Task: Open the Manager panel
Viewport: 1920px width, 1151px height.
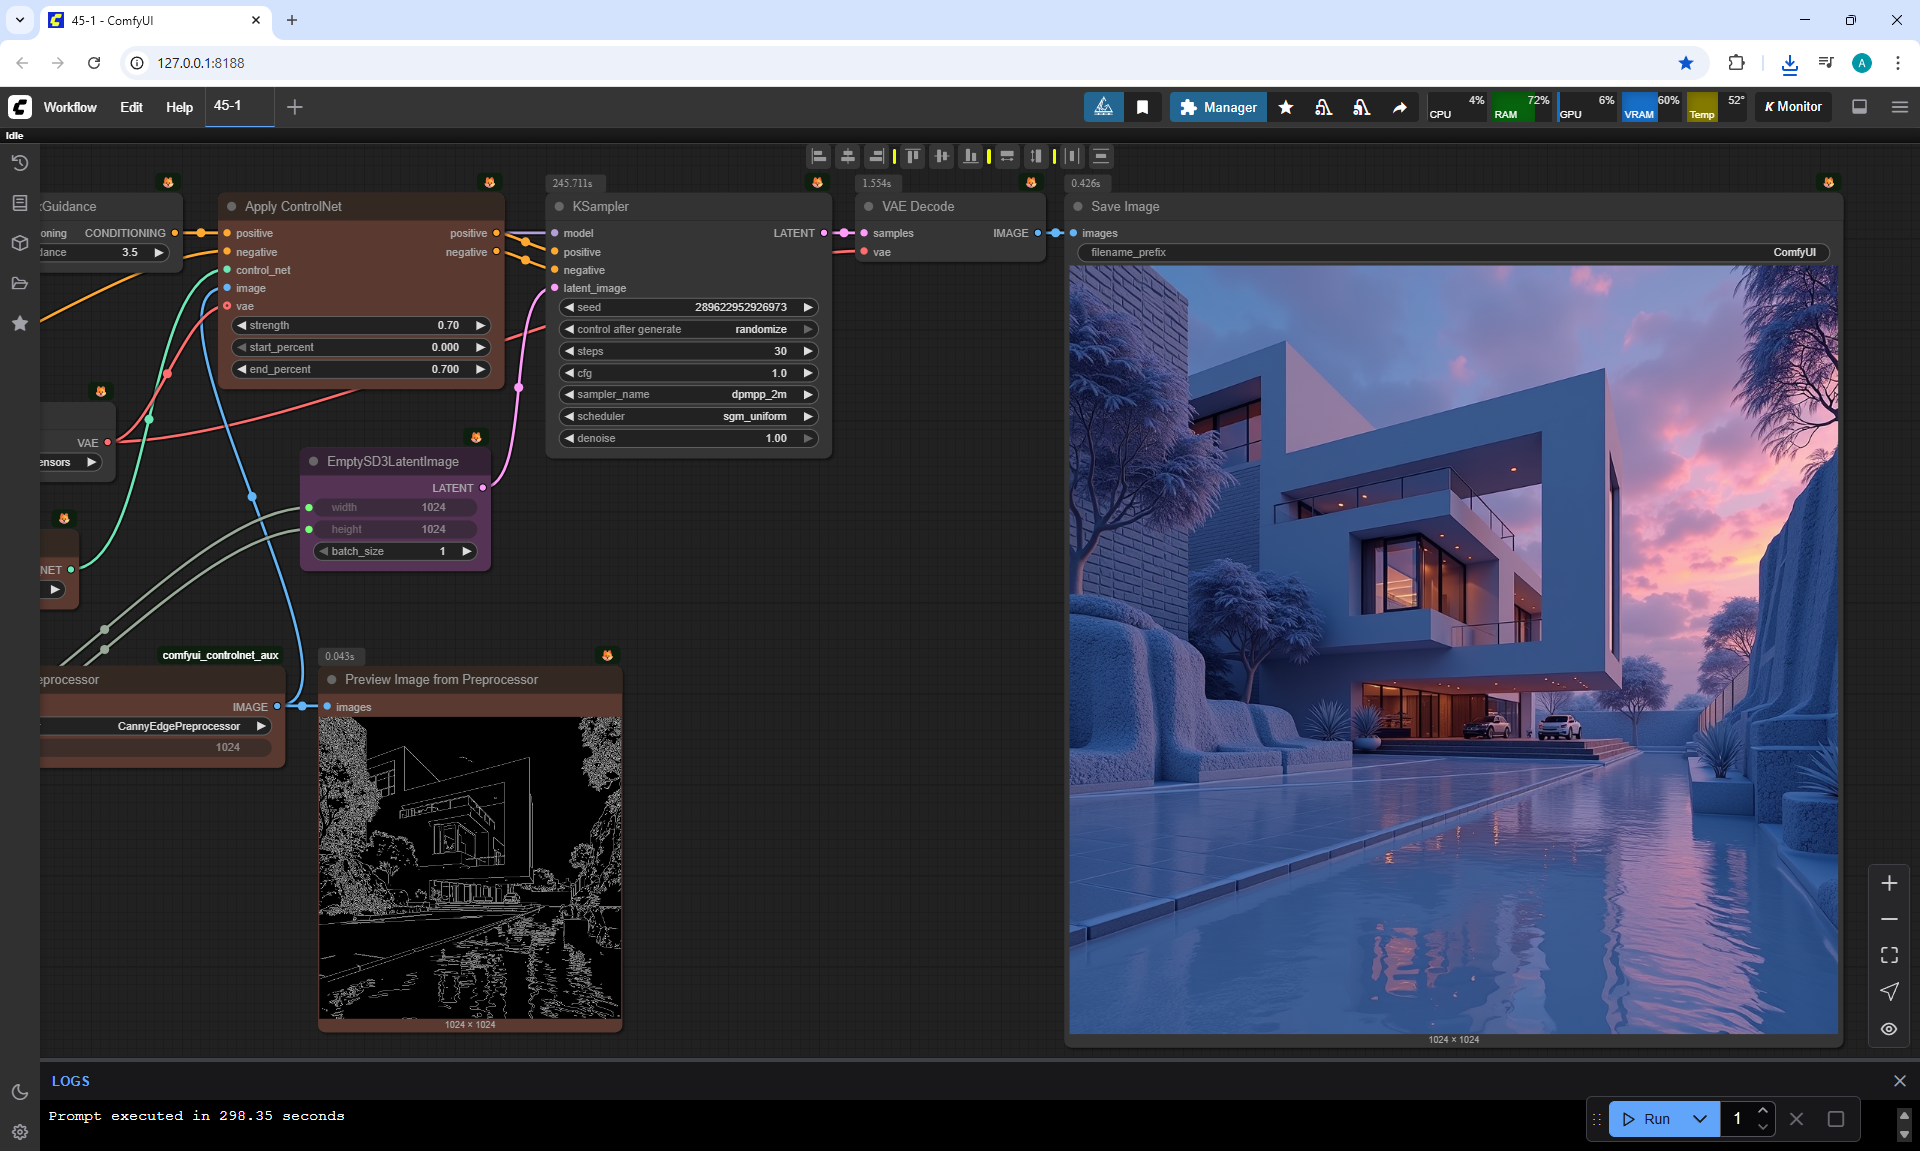Action: coord(1217,107)
